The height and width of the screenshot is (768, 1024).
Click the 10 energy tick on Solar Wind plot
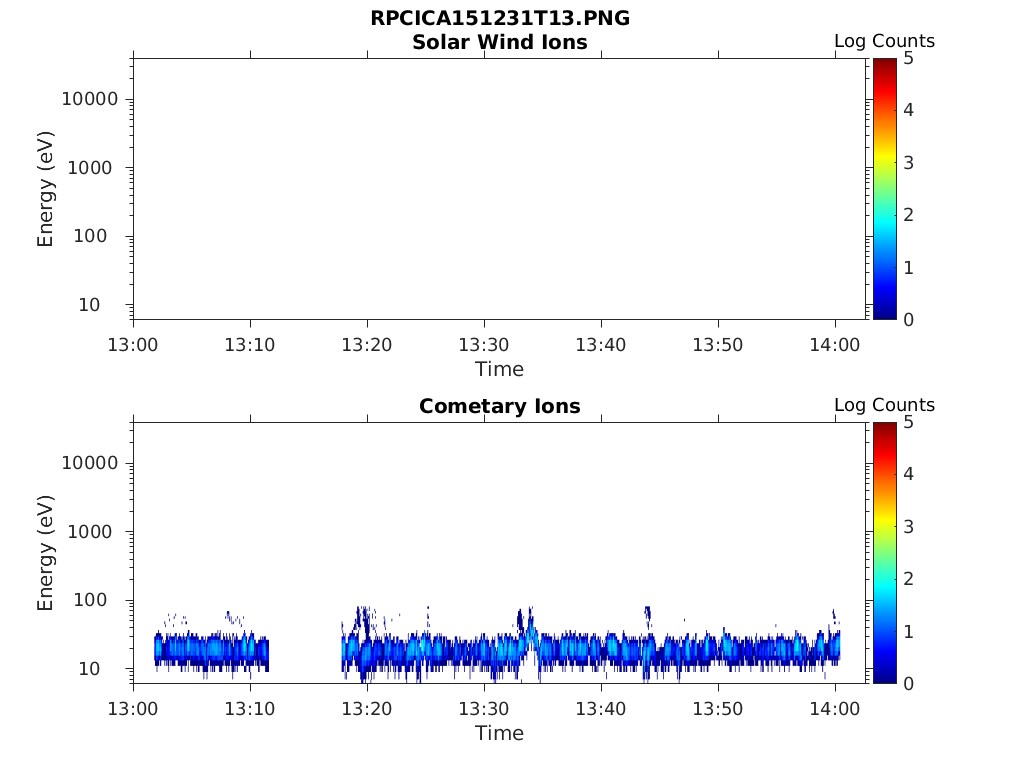[89, 305]
